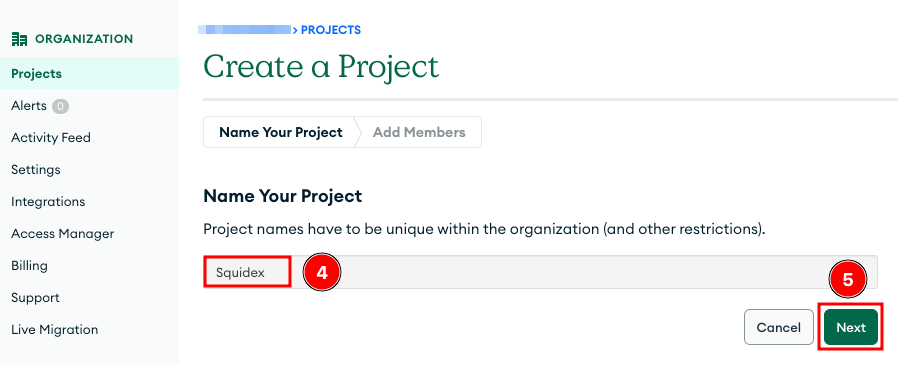Click the blurred organization name breadcrumb
This screenshot has height=365, width=917.
click(244, 29)
